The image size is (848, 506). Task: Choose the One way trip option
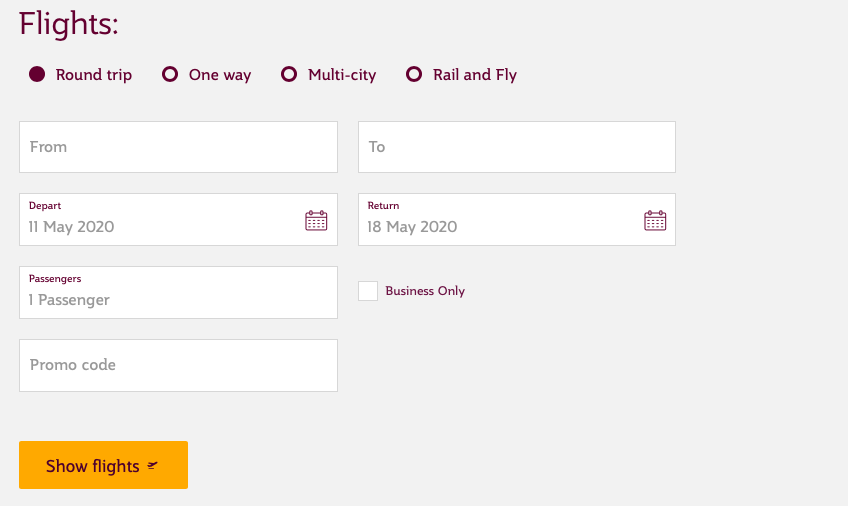[170, 74]
